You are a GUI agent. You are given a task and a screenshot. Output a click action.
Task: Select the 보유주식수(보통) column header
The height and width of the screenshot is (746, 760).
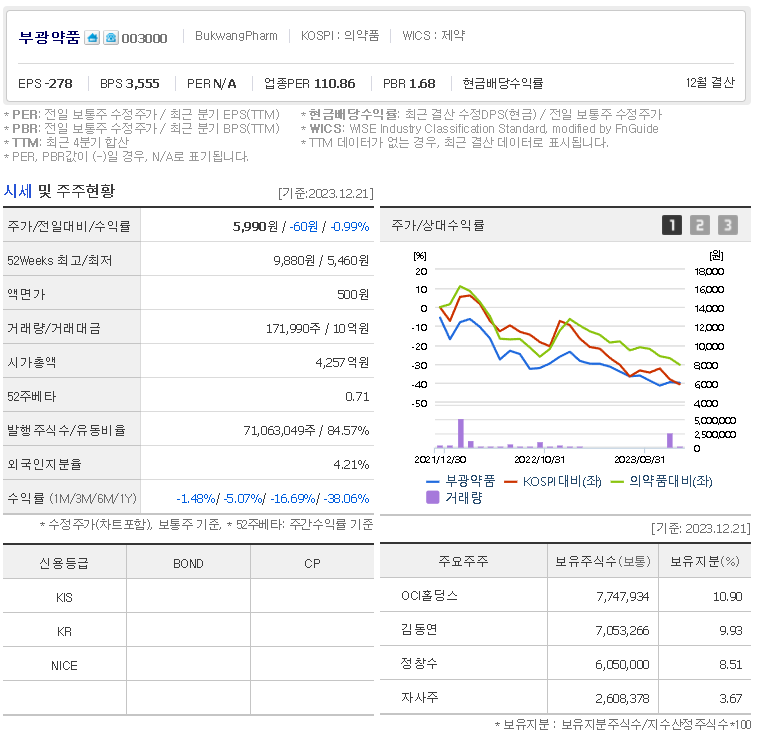click(x=602, y=561)
